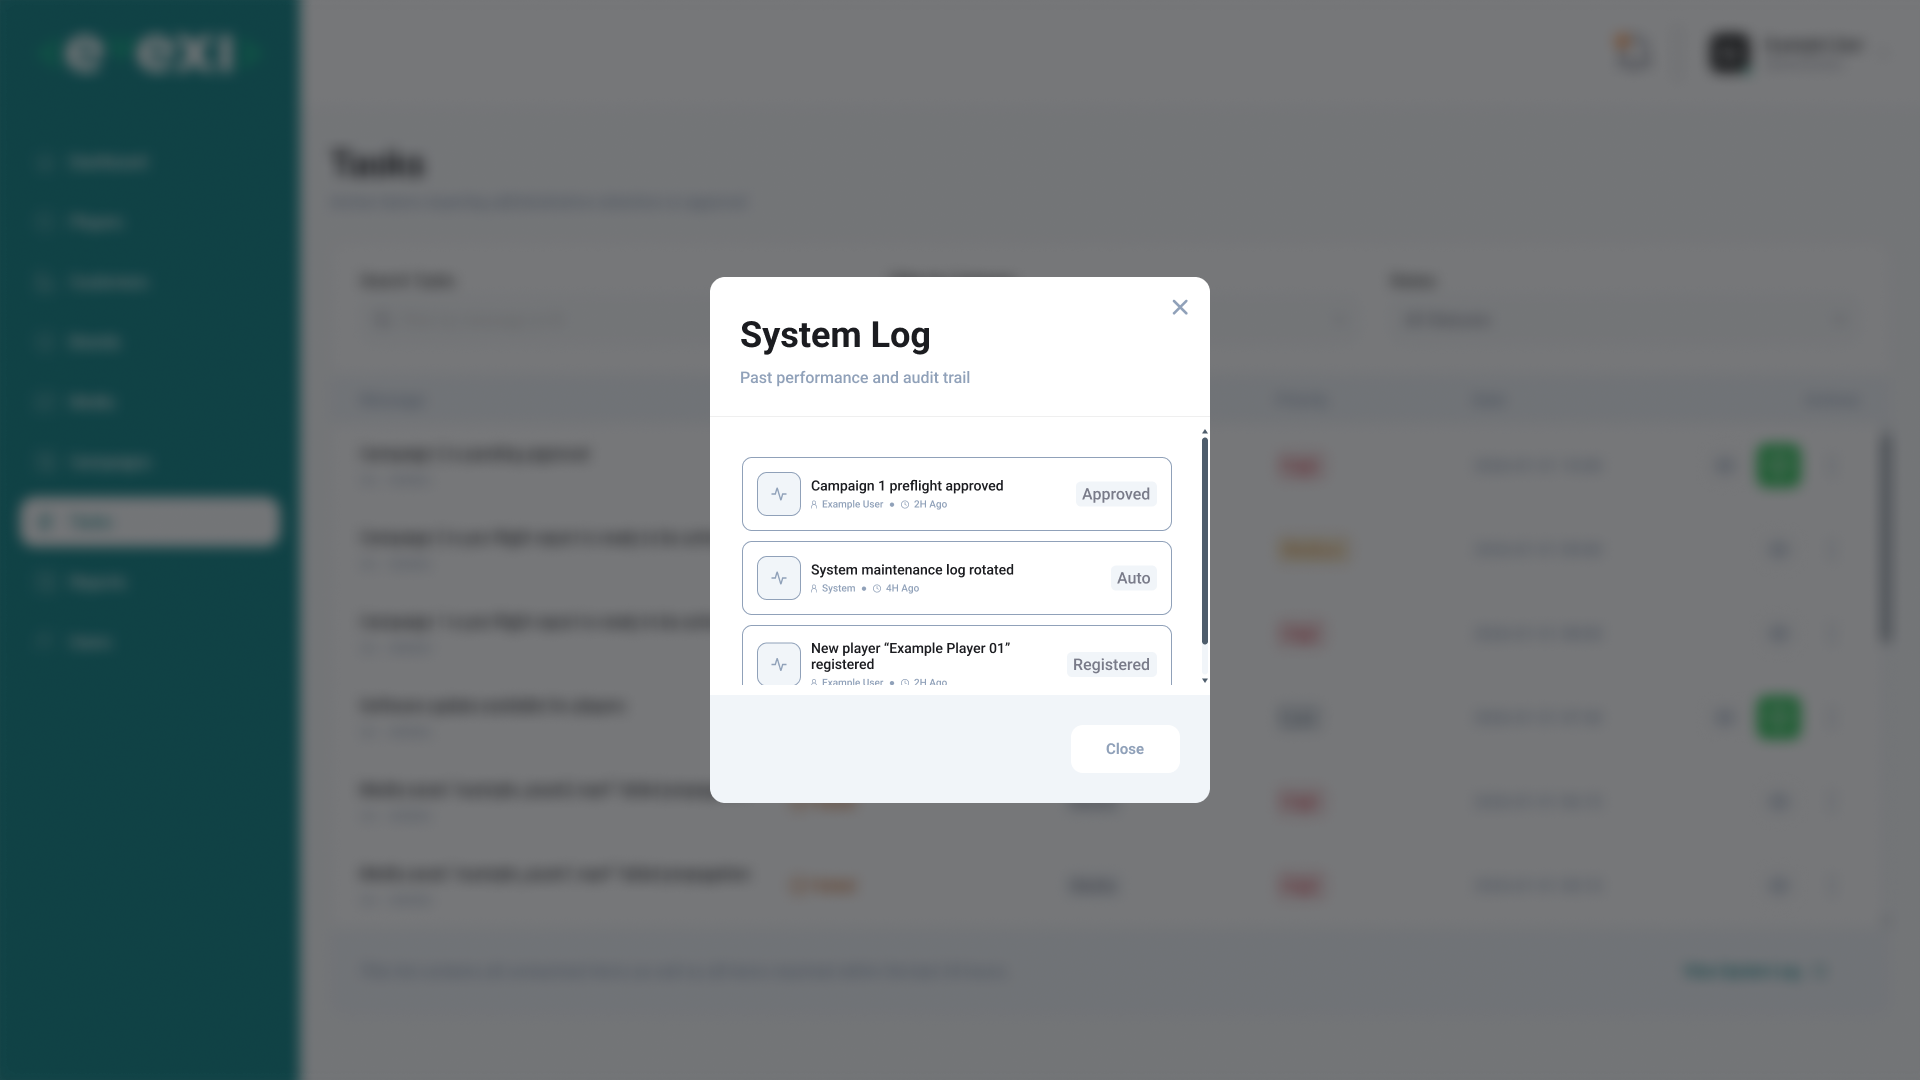Image resolution: width=1920 pixels, height=1080 pixels.
Task: Click the scrollbar down arrow in the log list
Action: point(1205,681)
